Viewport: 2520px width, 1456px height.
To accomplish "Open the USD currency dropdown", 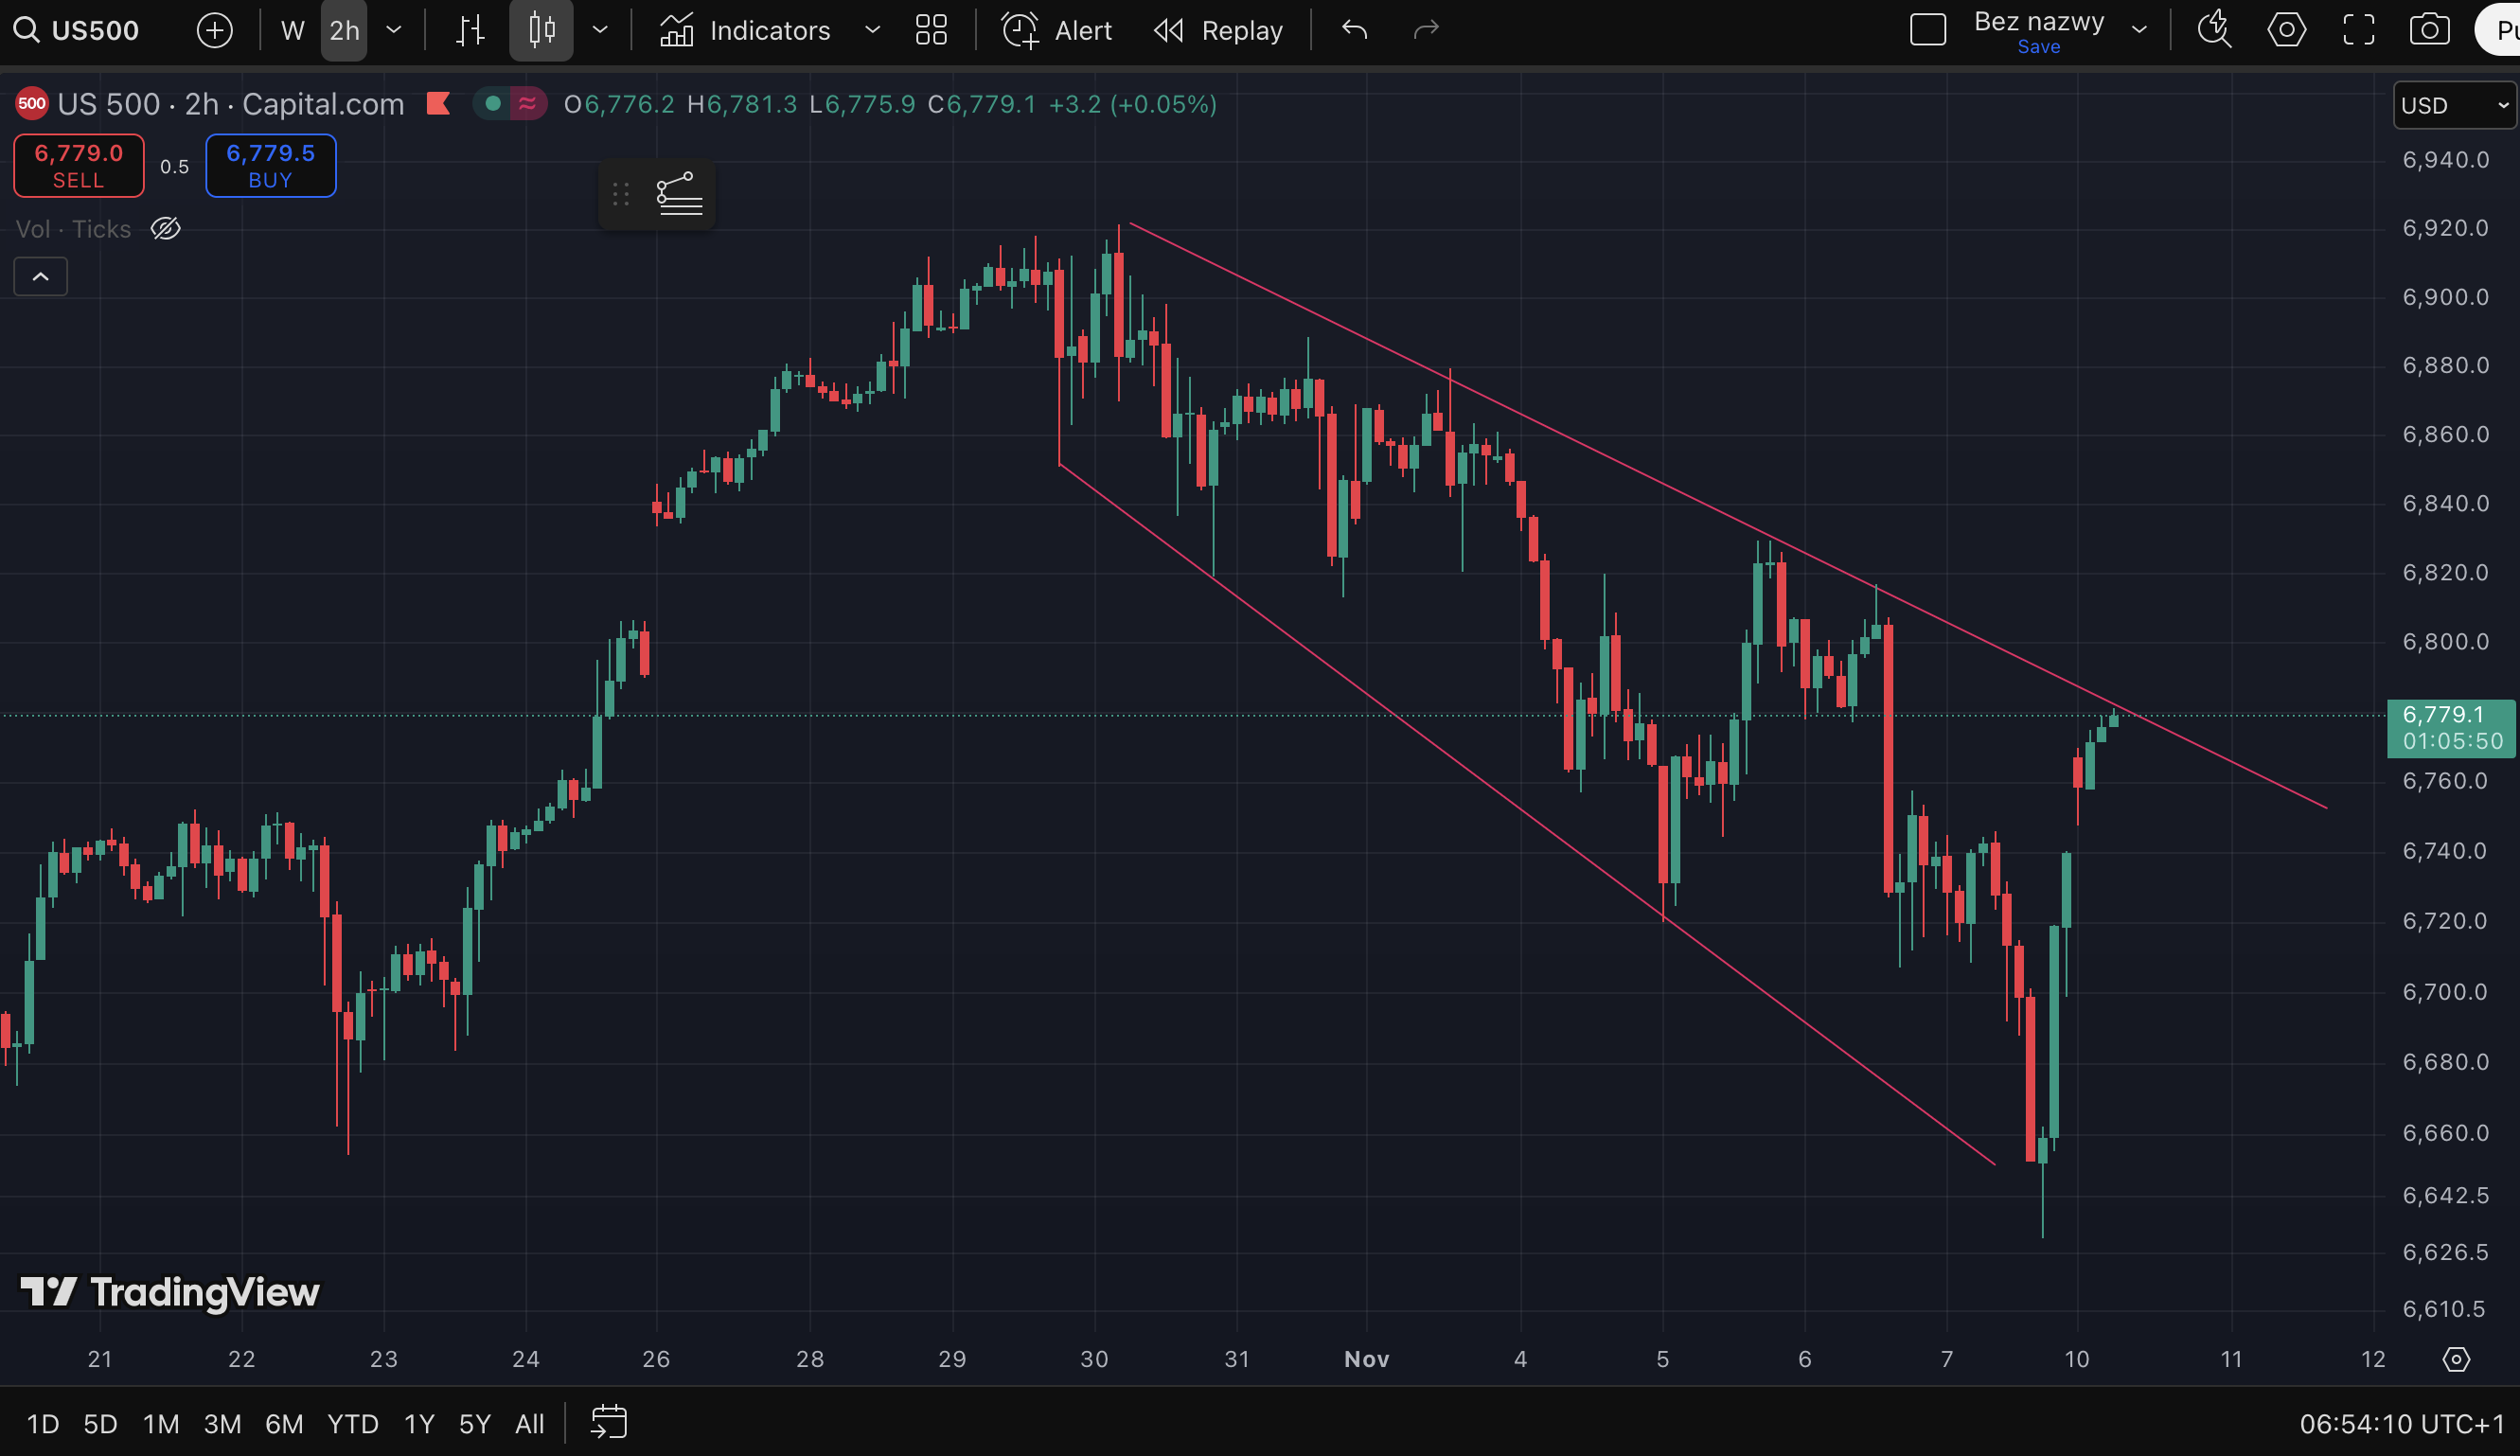I will click(2454, 105).
